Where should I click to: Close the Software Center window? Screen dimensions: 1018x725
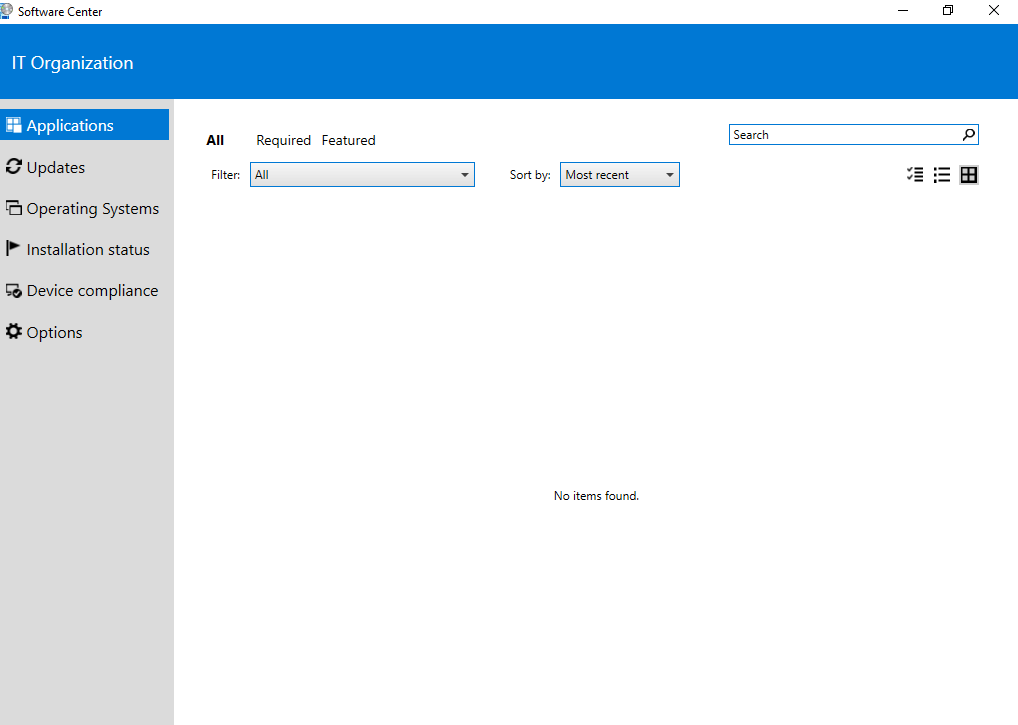coord(994,10)
